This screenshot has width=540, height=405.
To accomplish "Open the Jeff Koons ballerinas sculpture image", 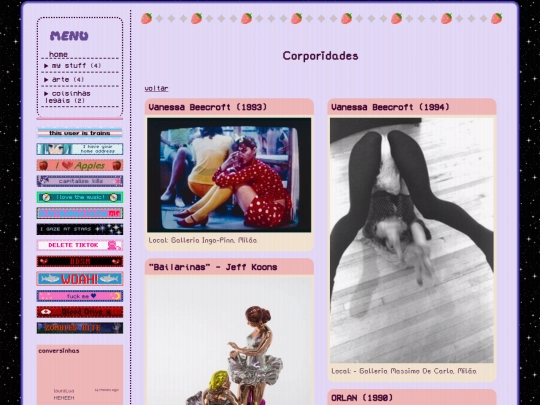I will [229, 340].
